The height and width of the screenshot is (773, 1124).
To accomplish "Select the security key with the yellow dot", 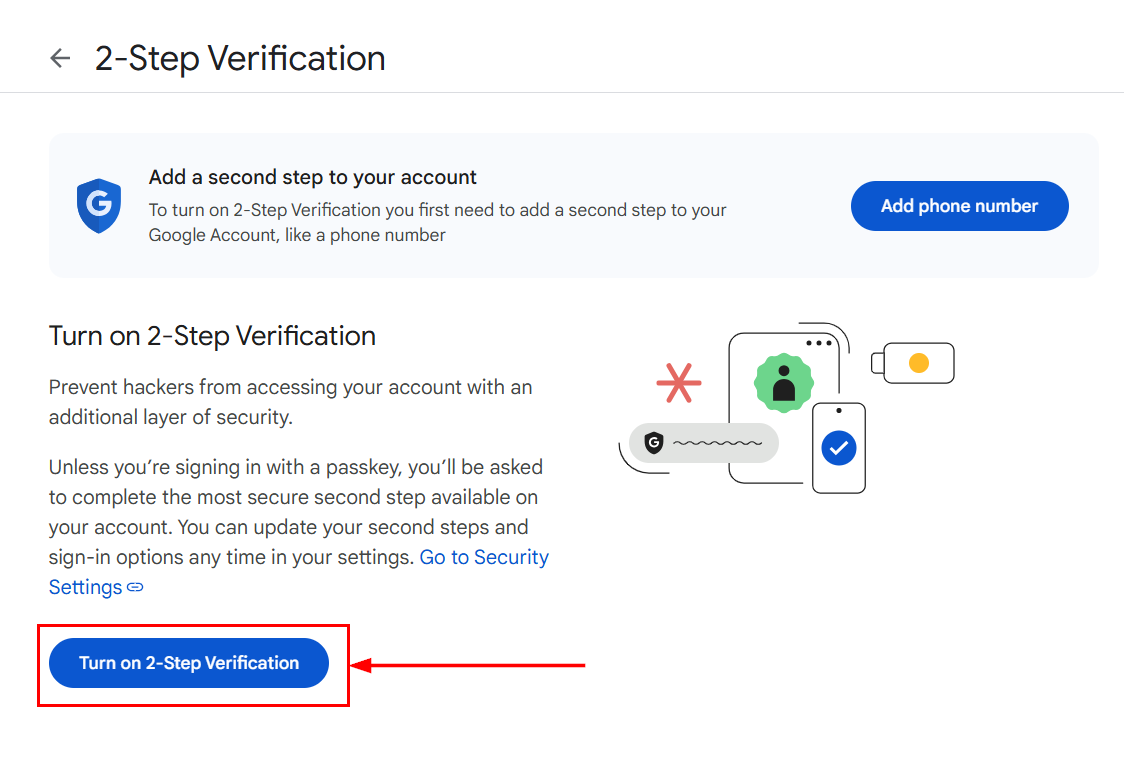I will 913,363.
